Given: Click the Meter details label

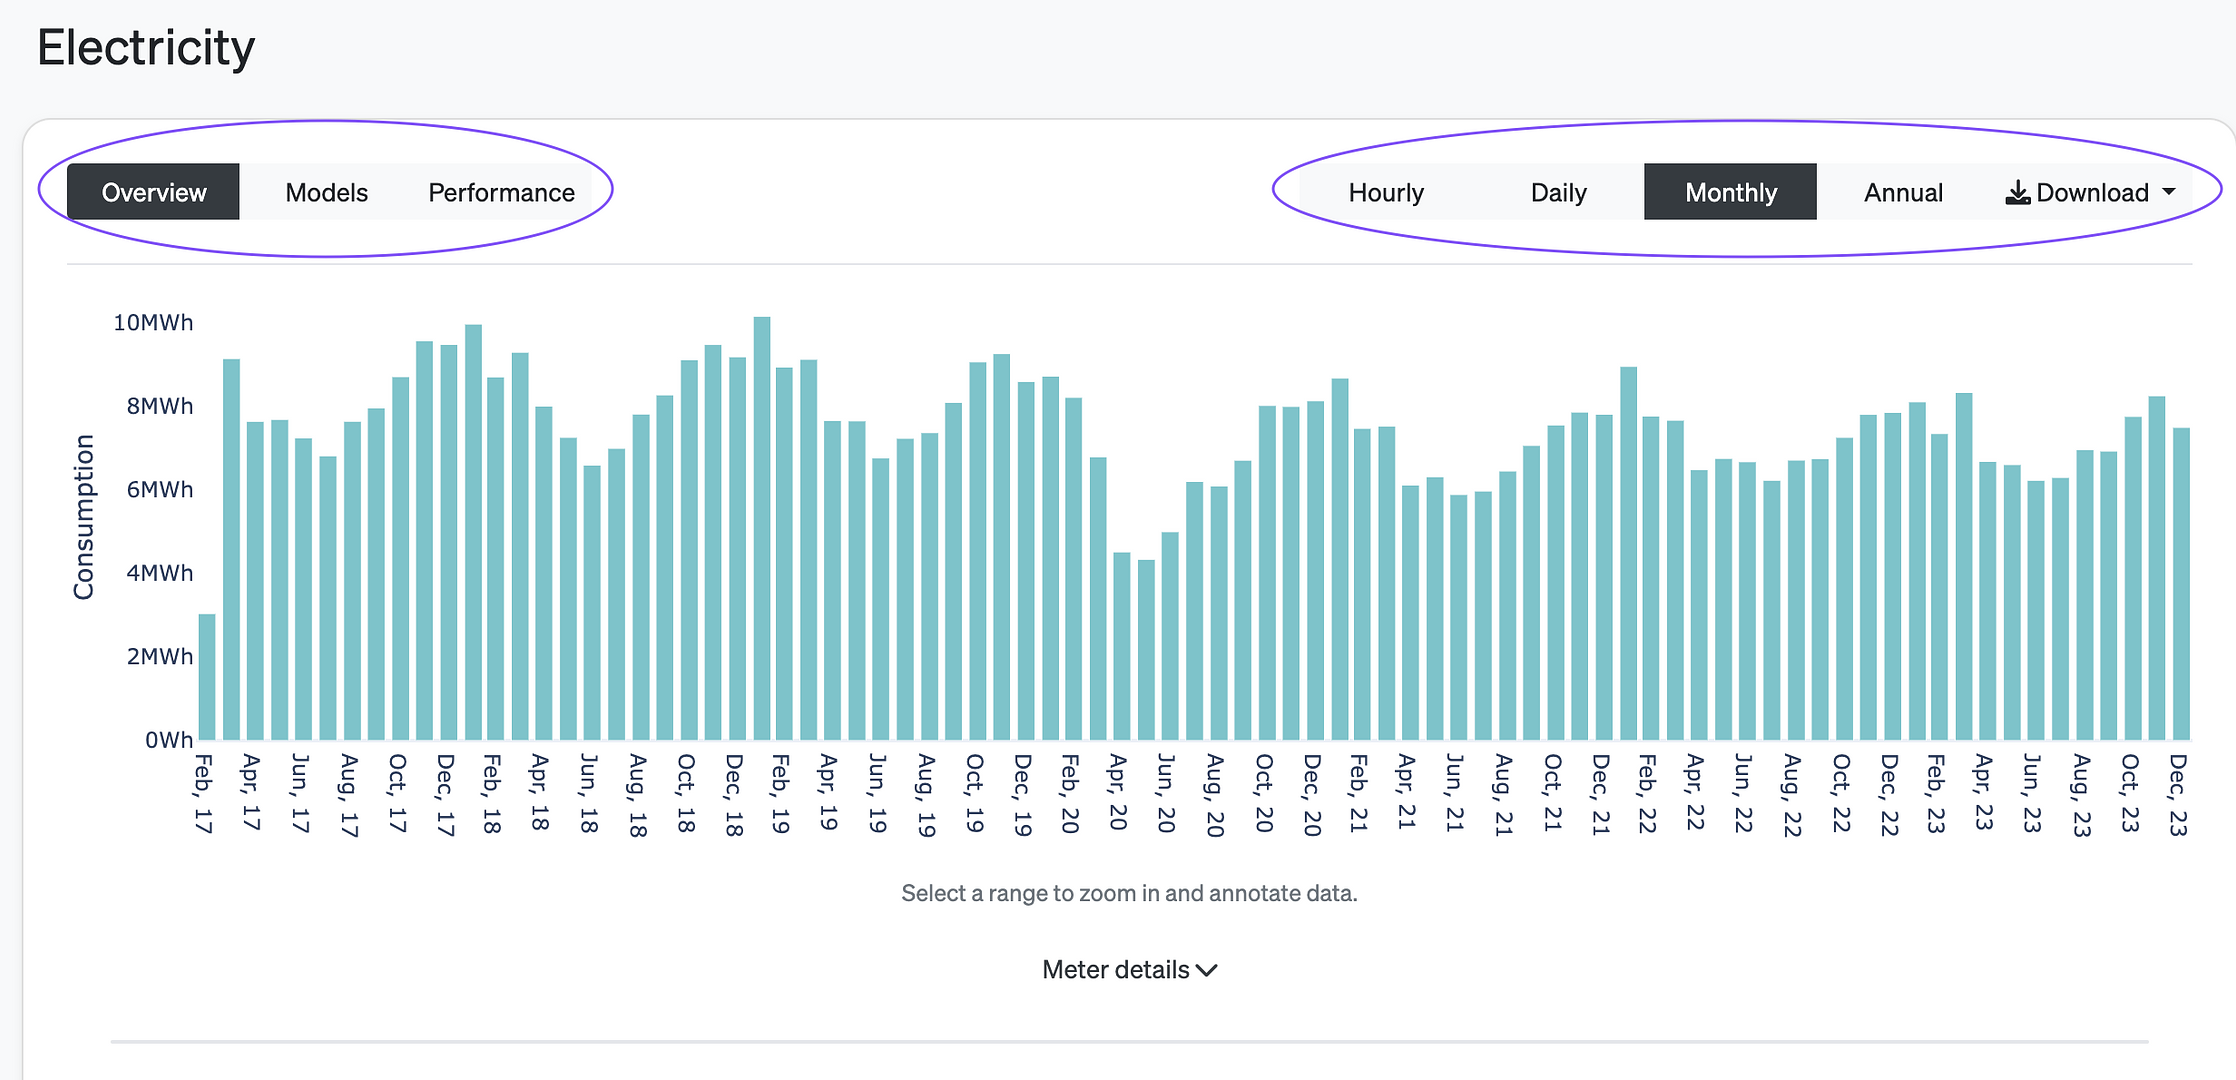Looking at the screenshot, I should 1115,970.
